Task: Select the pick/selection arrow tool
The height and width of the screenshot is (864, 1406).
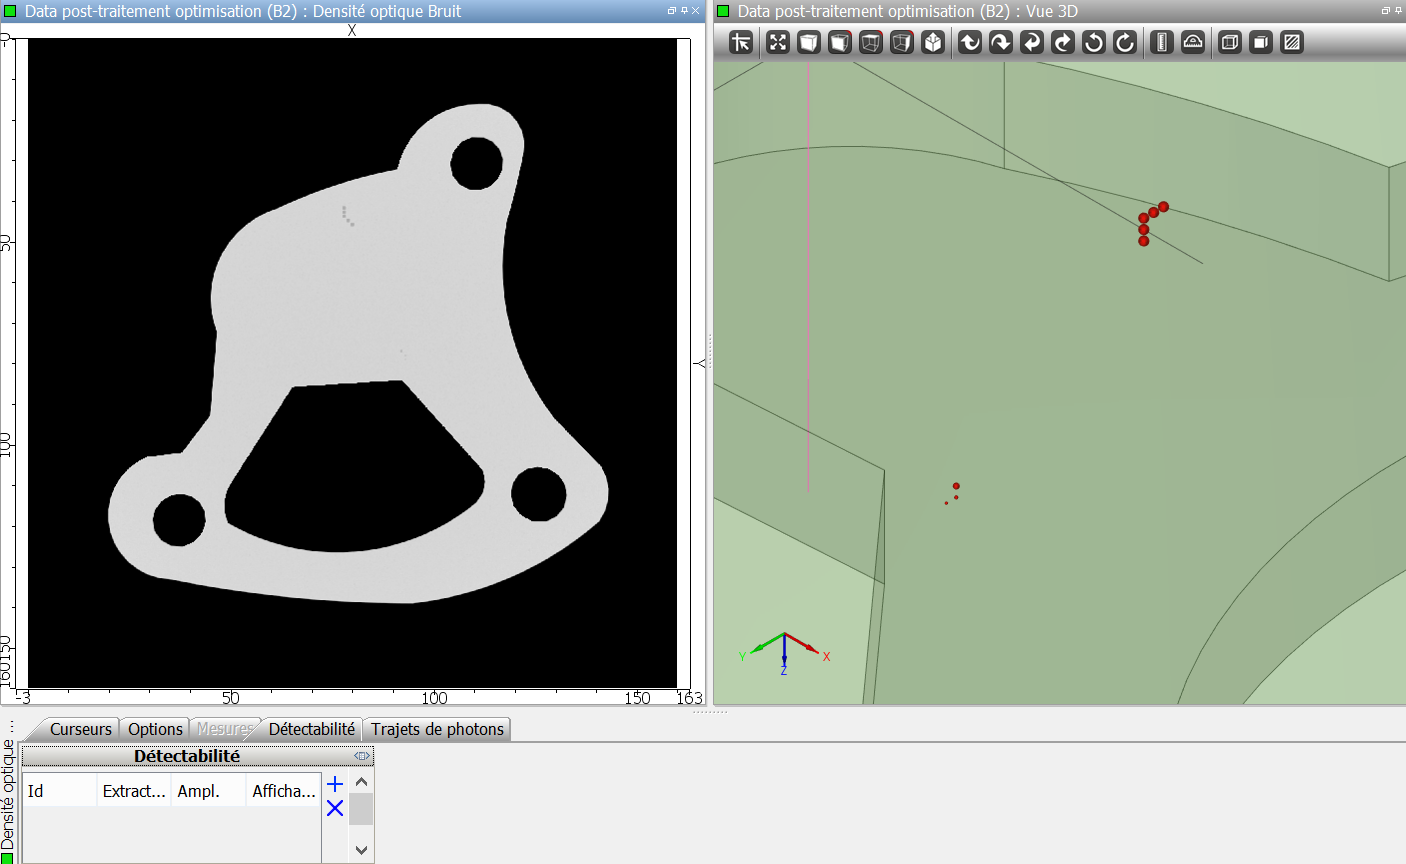Action: point(741,42)
